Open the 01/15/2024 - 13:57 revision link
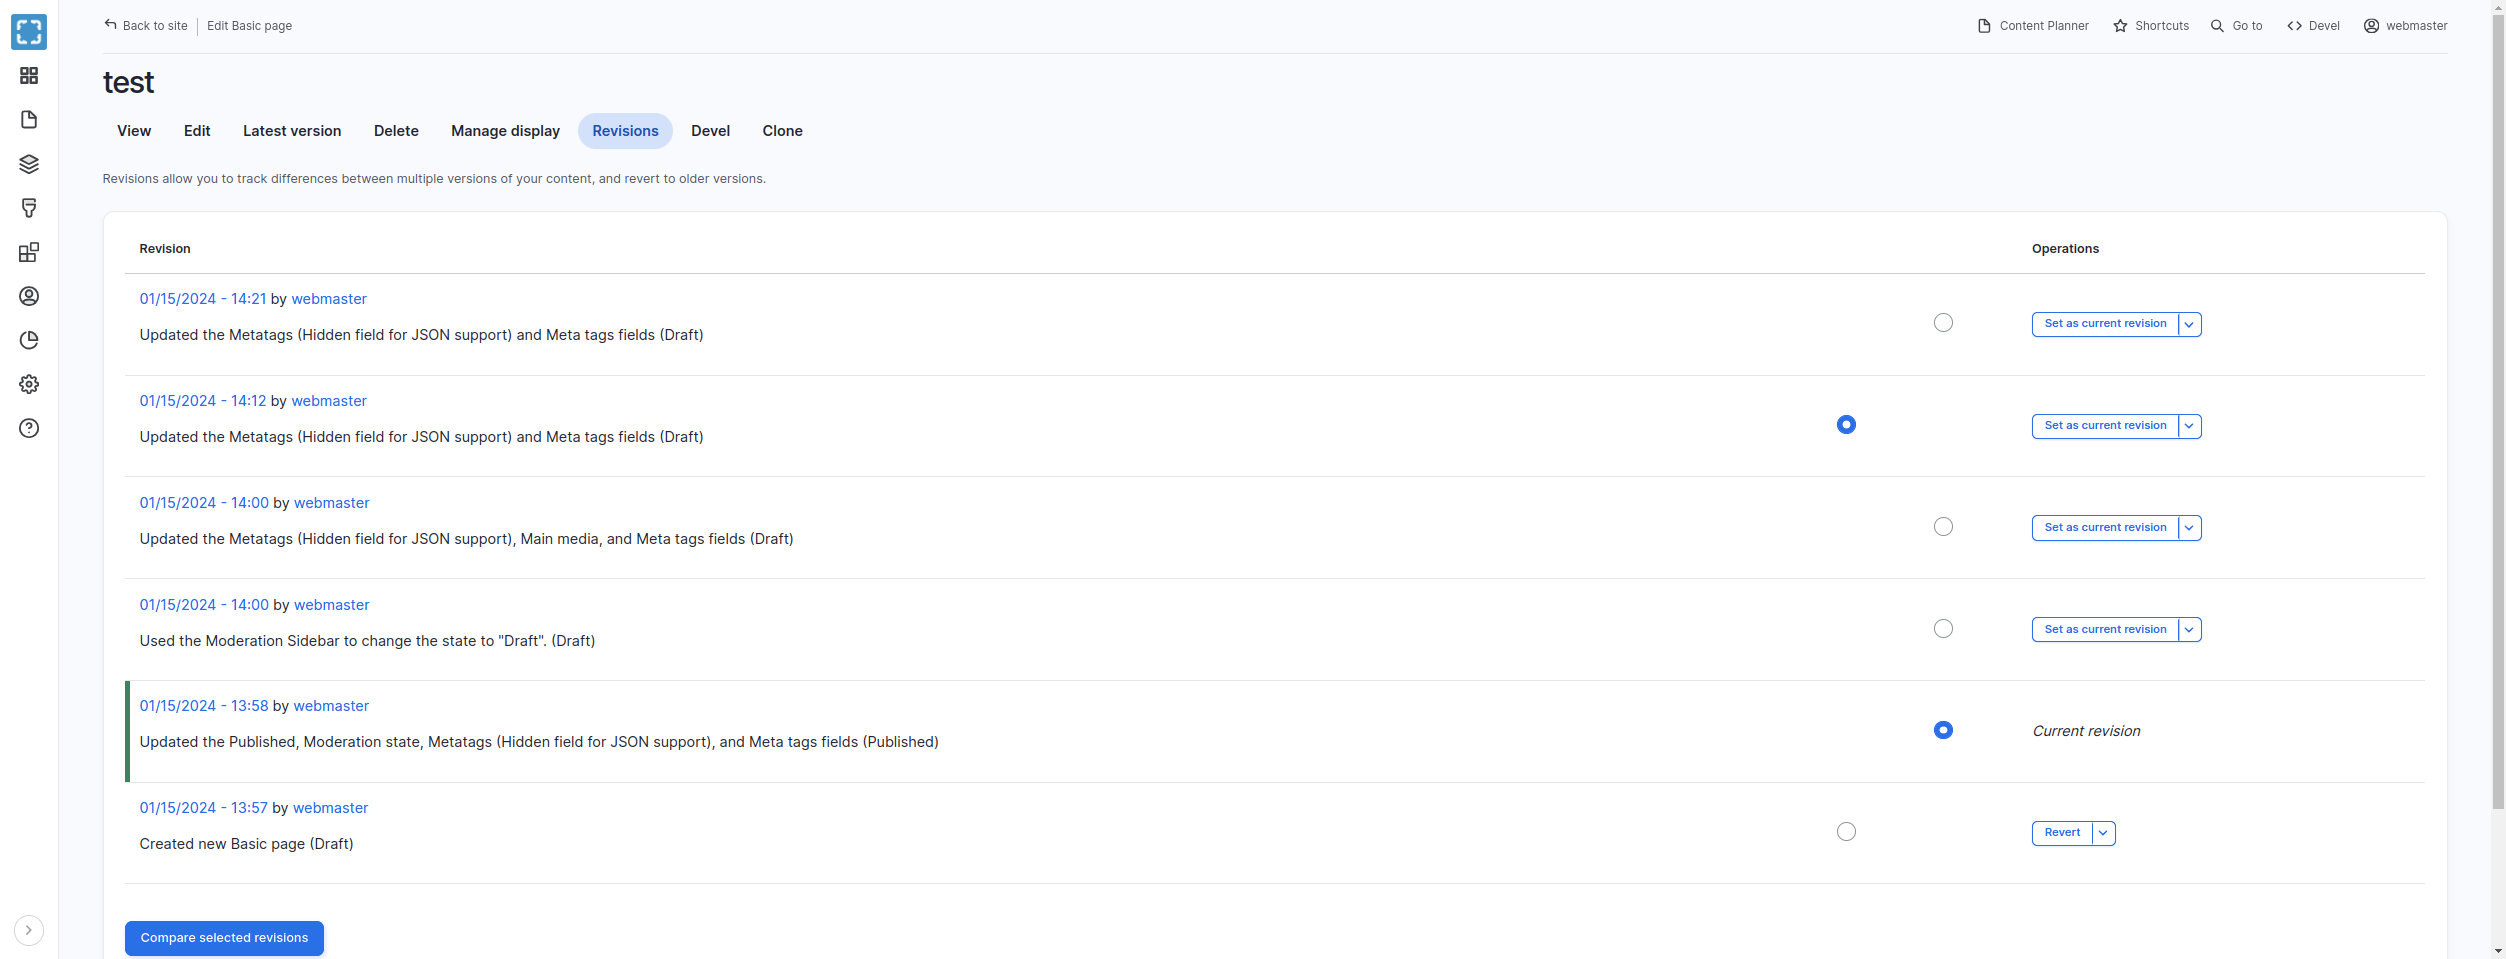This screenshot has height=959, width=2506. (204, 808)
